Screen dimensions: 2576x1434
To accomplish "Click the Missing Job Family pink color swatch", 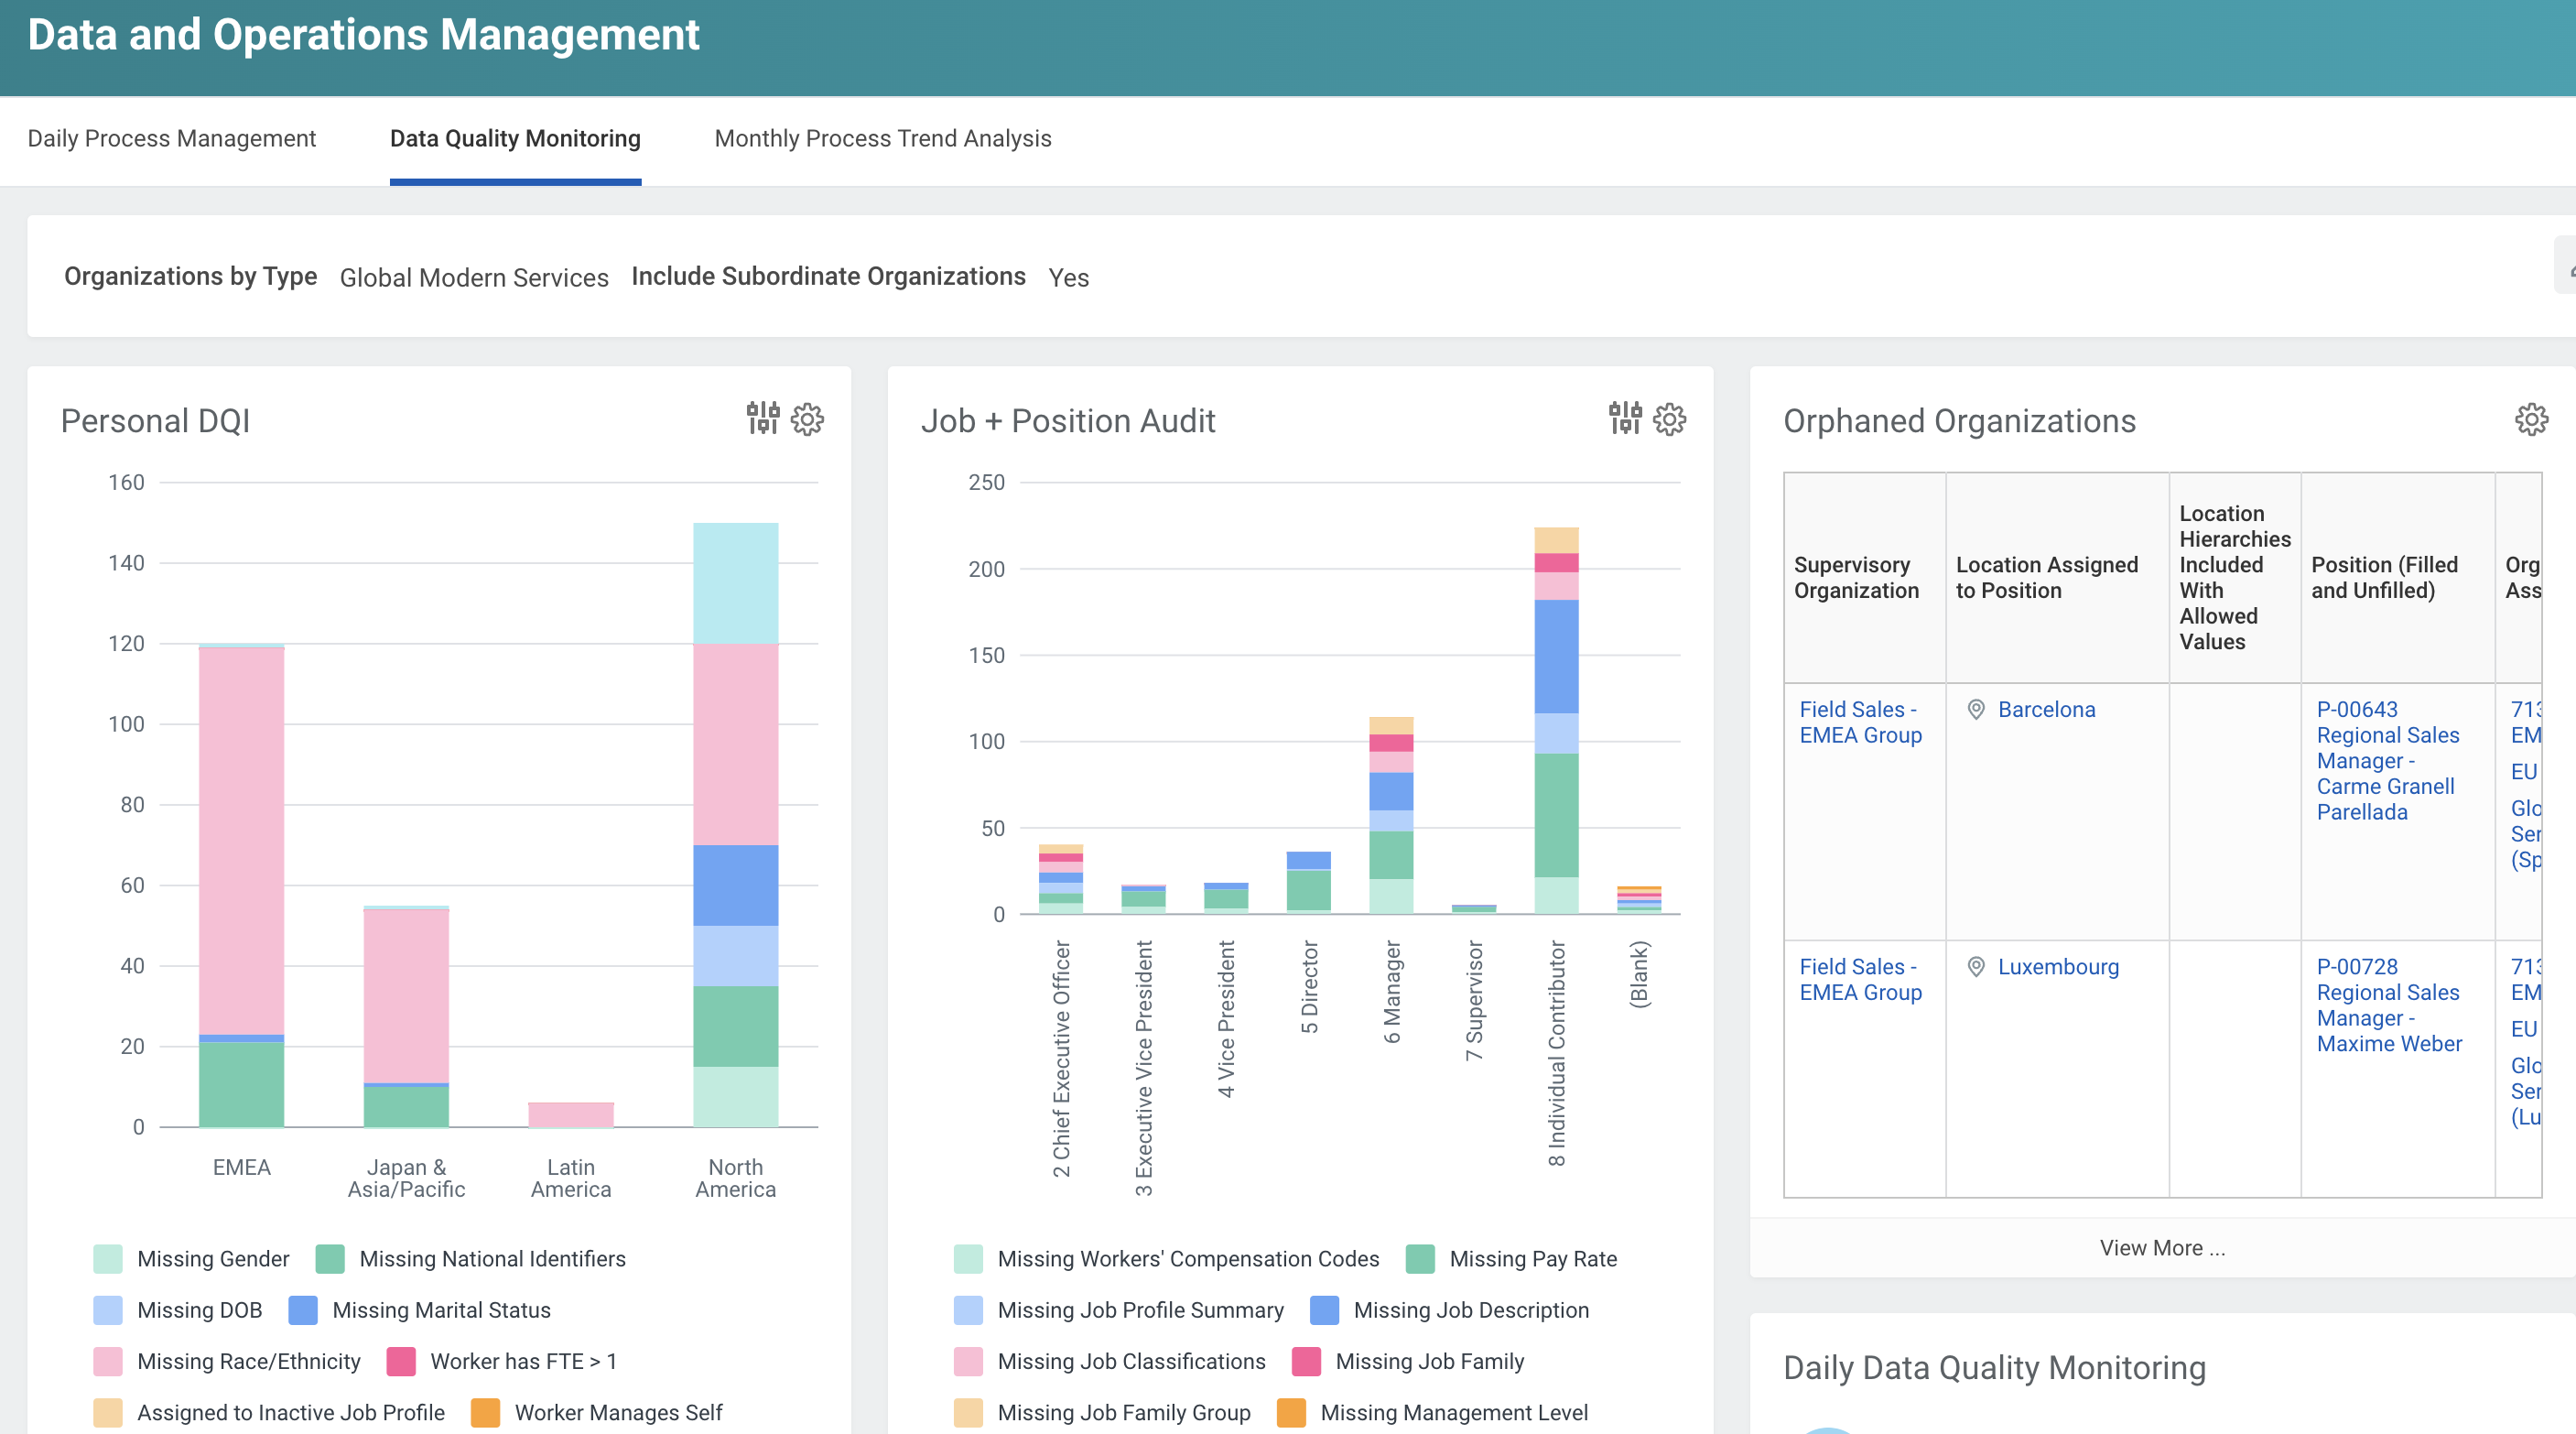I will [1305, 1361].
